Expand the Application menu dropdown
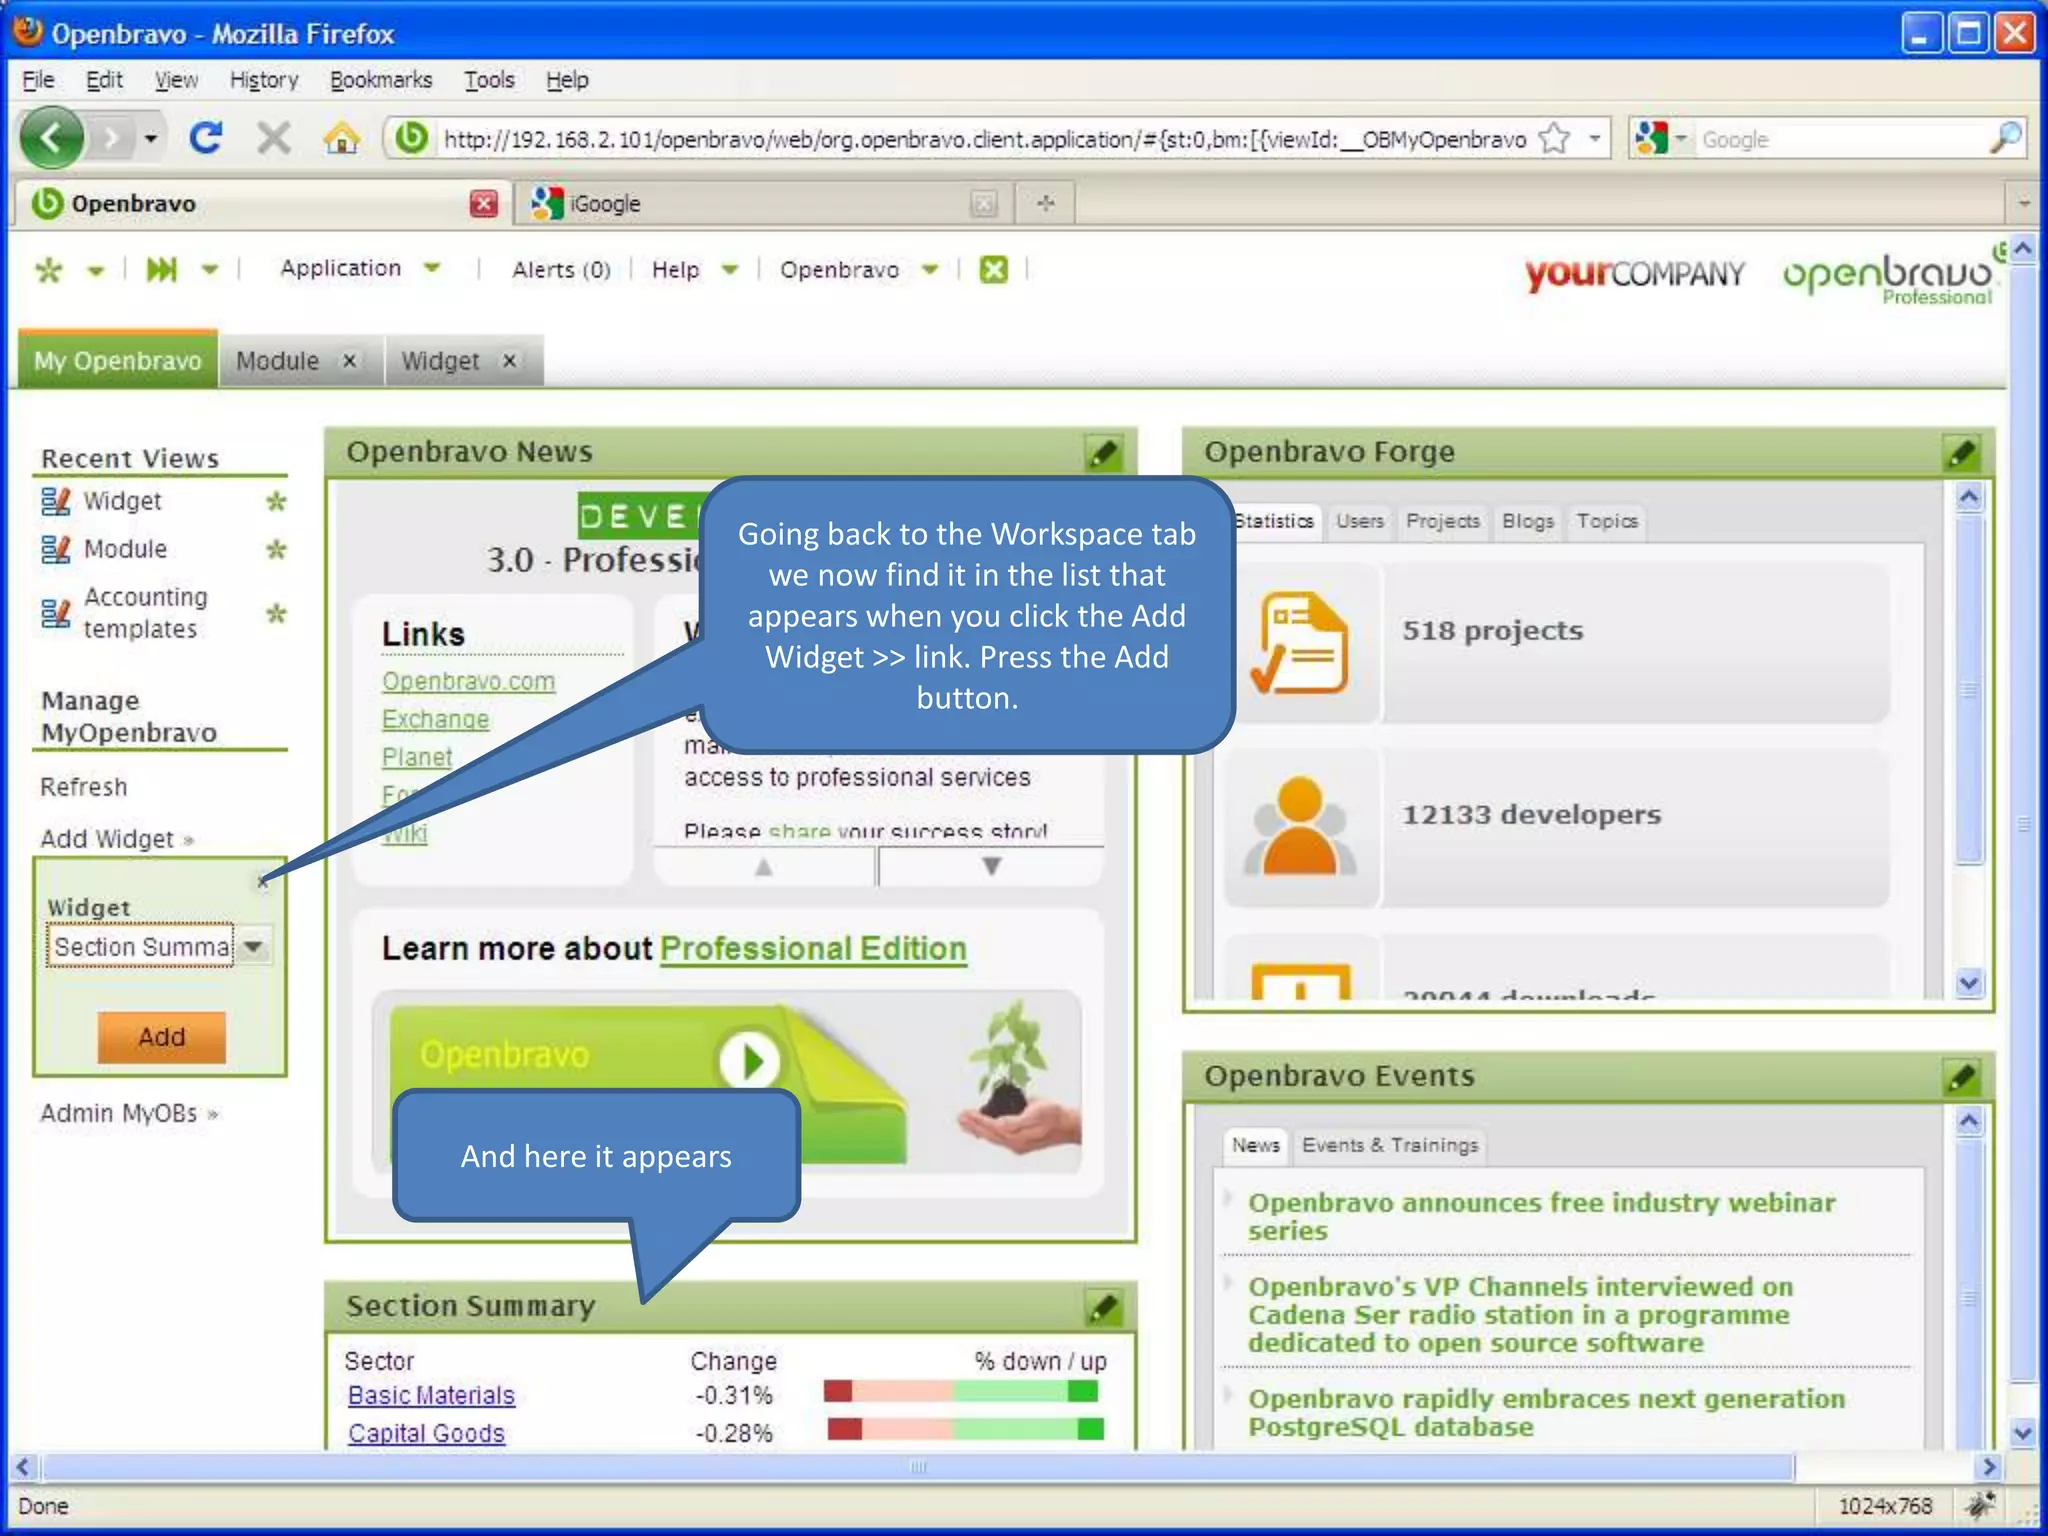This screenshot has height=1536, width=2048. tap(432, 268)
